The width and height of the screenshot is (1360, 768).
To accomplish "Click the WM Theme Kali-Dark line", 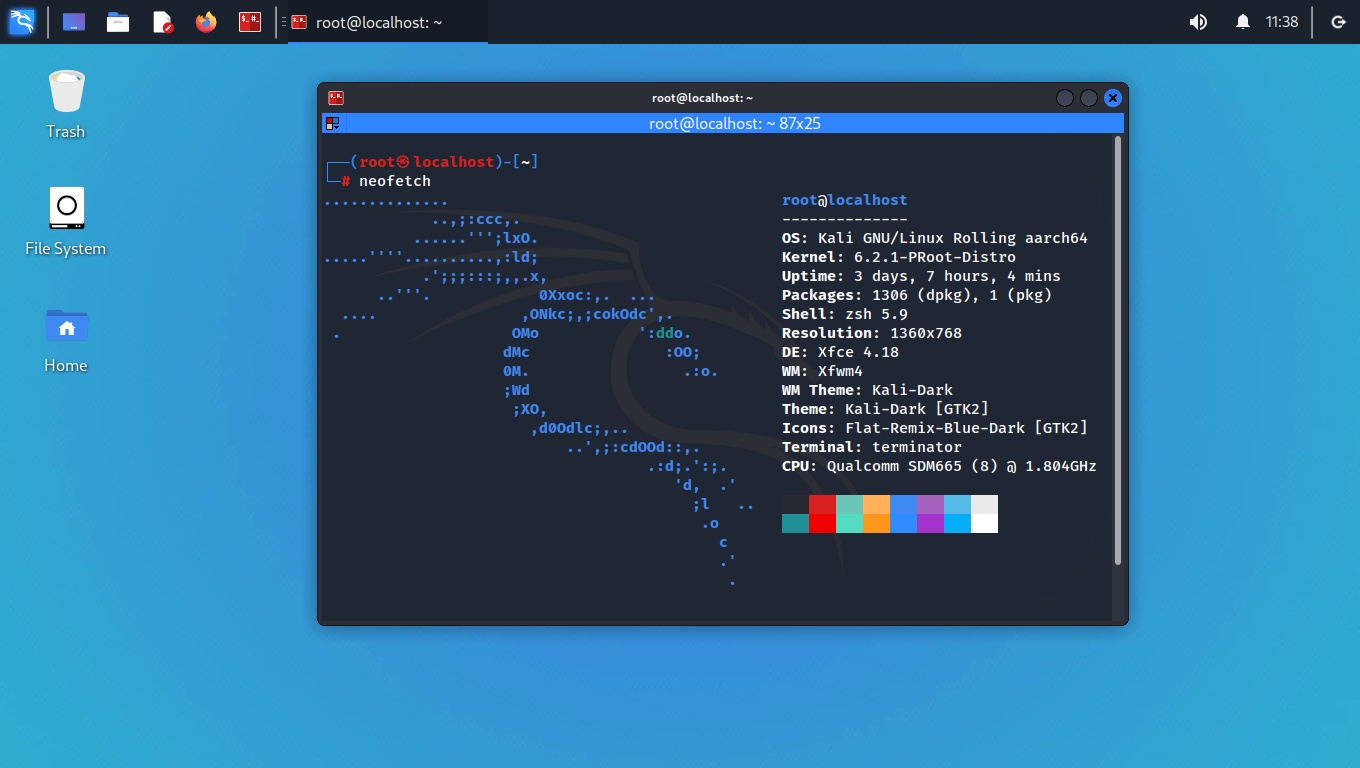I will point(867,390).
